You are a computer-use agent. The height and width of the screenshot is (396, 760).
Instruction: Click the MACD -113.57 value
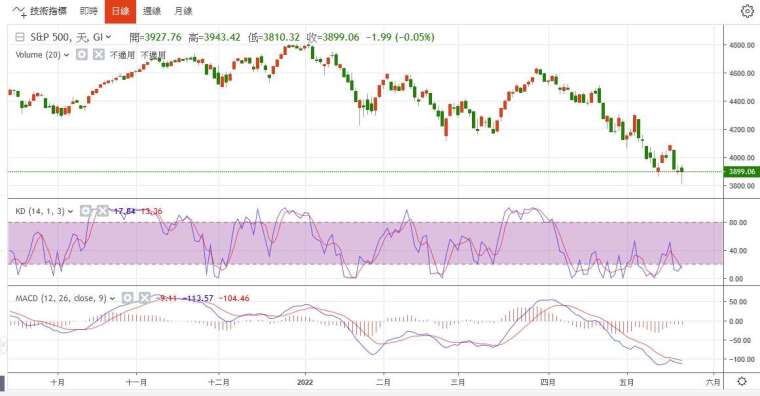pyautogui.click(x=199, y=298)
